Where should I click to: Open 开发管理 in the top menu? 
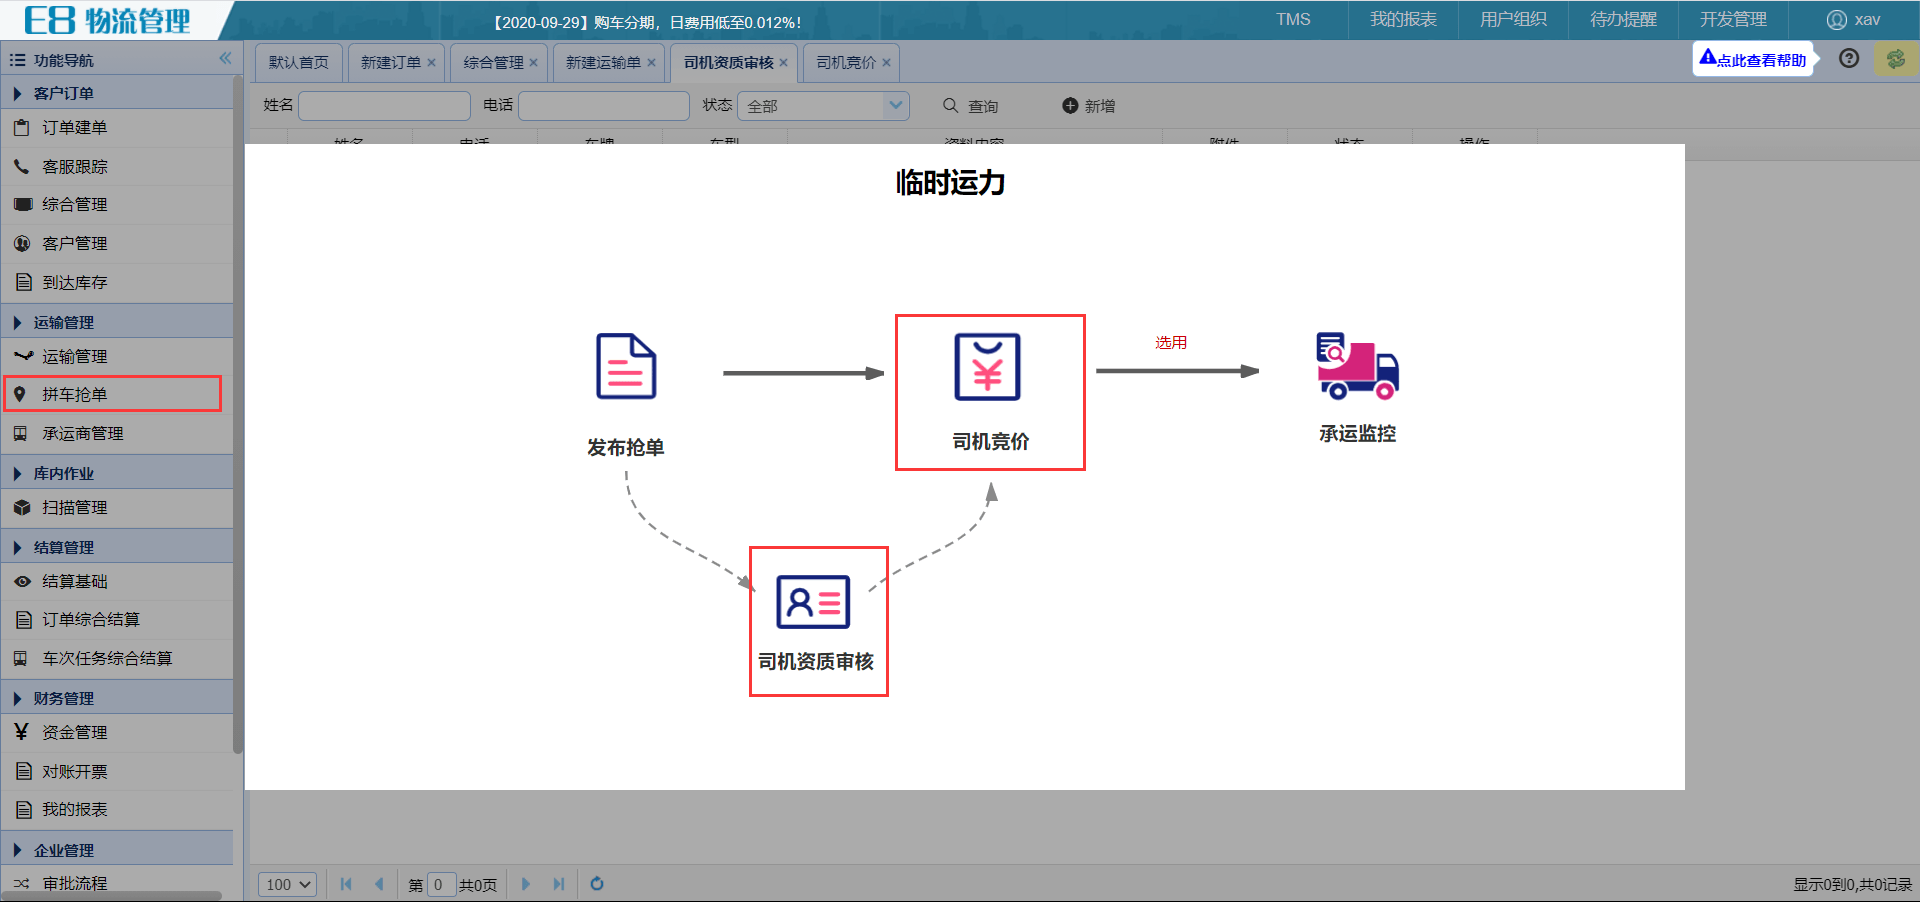tap(1733, 19)
